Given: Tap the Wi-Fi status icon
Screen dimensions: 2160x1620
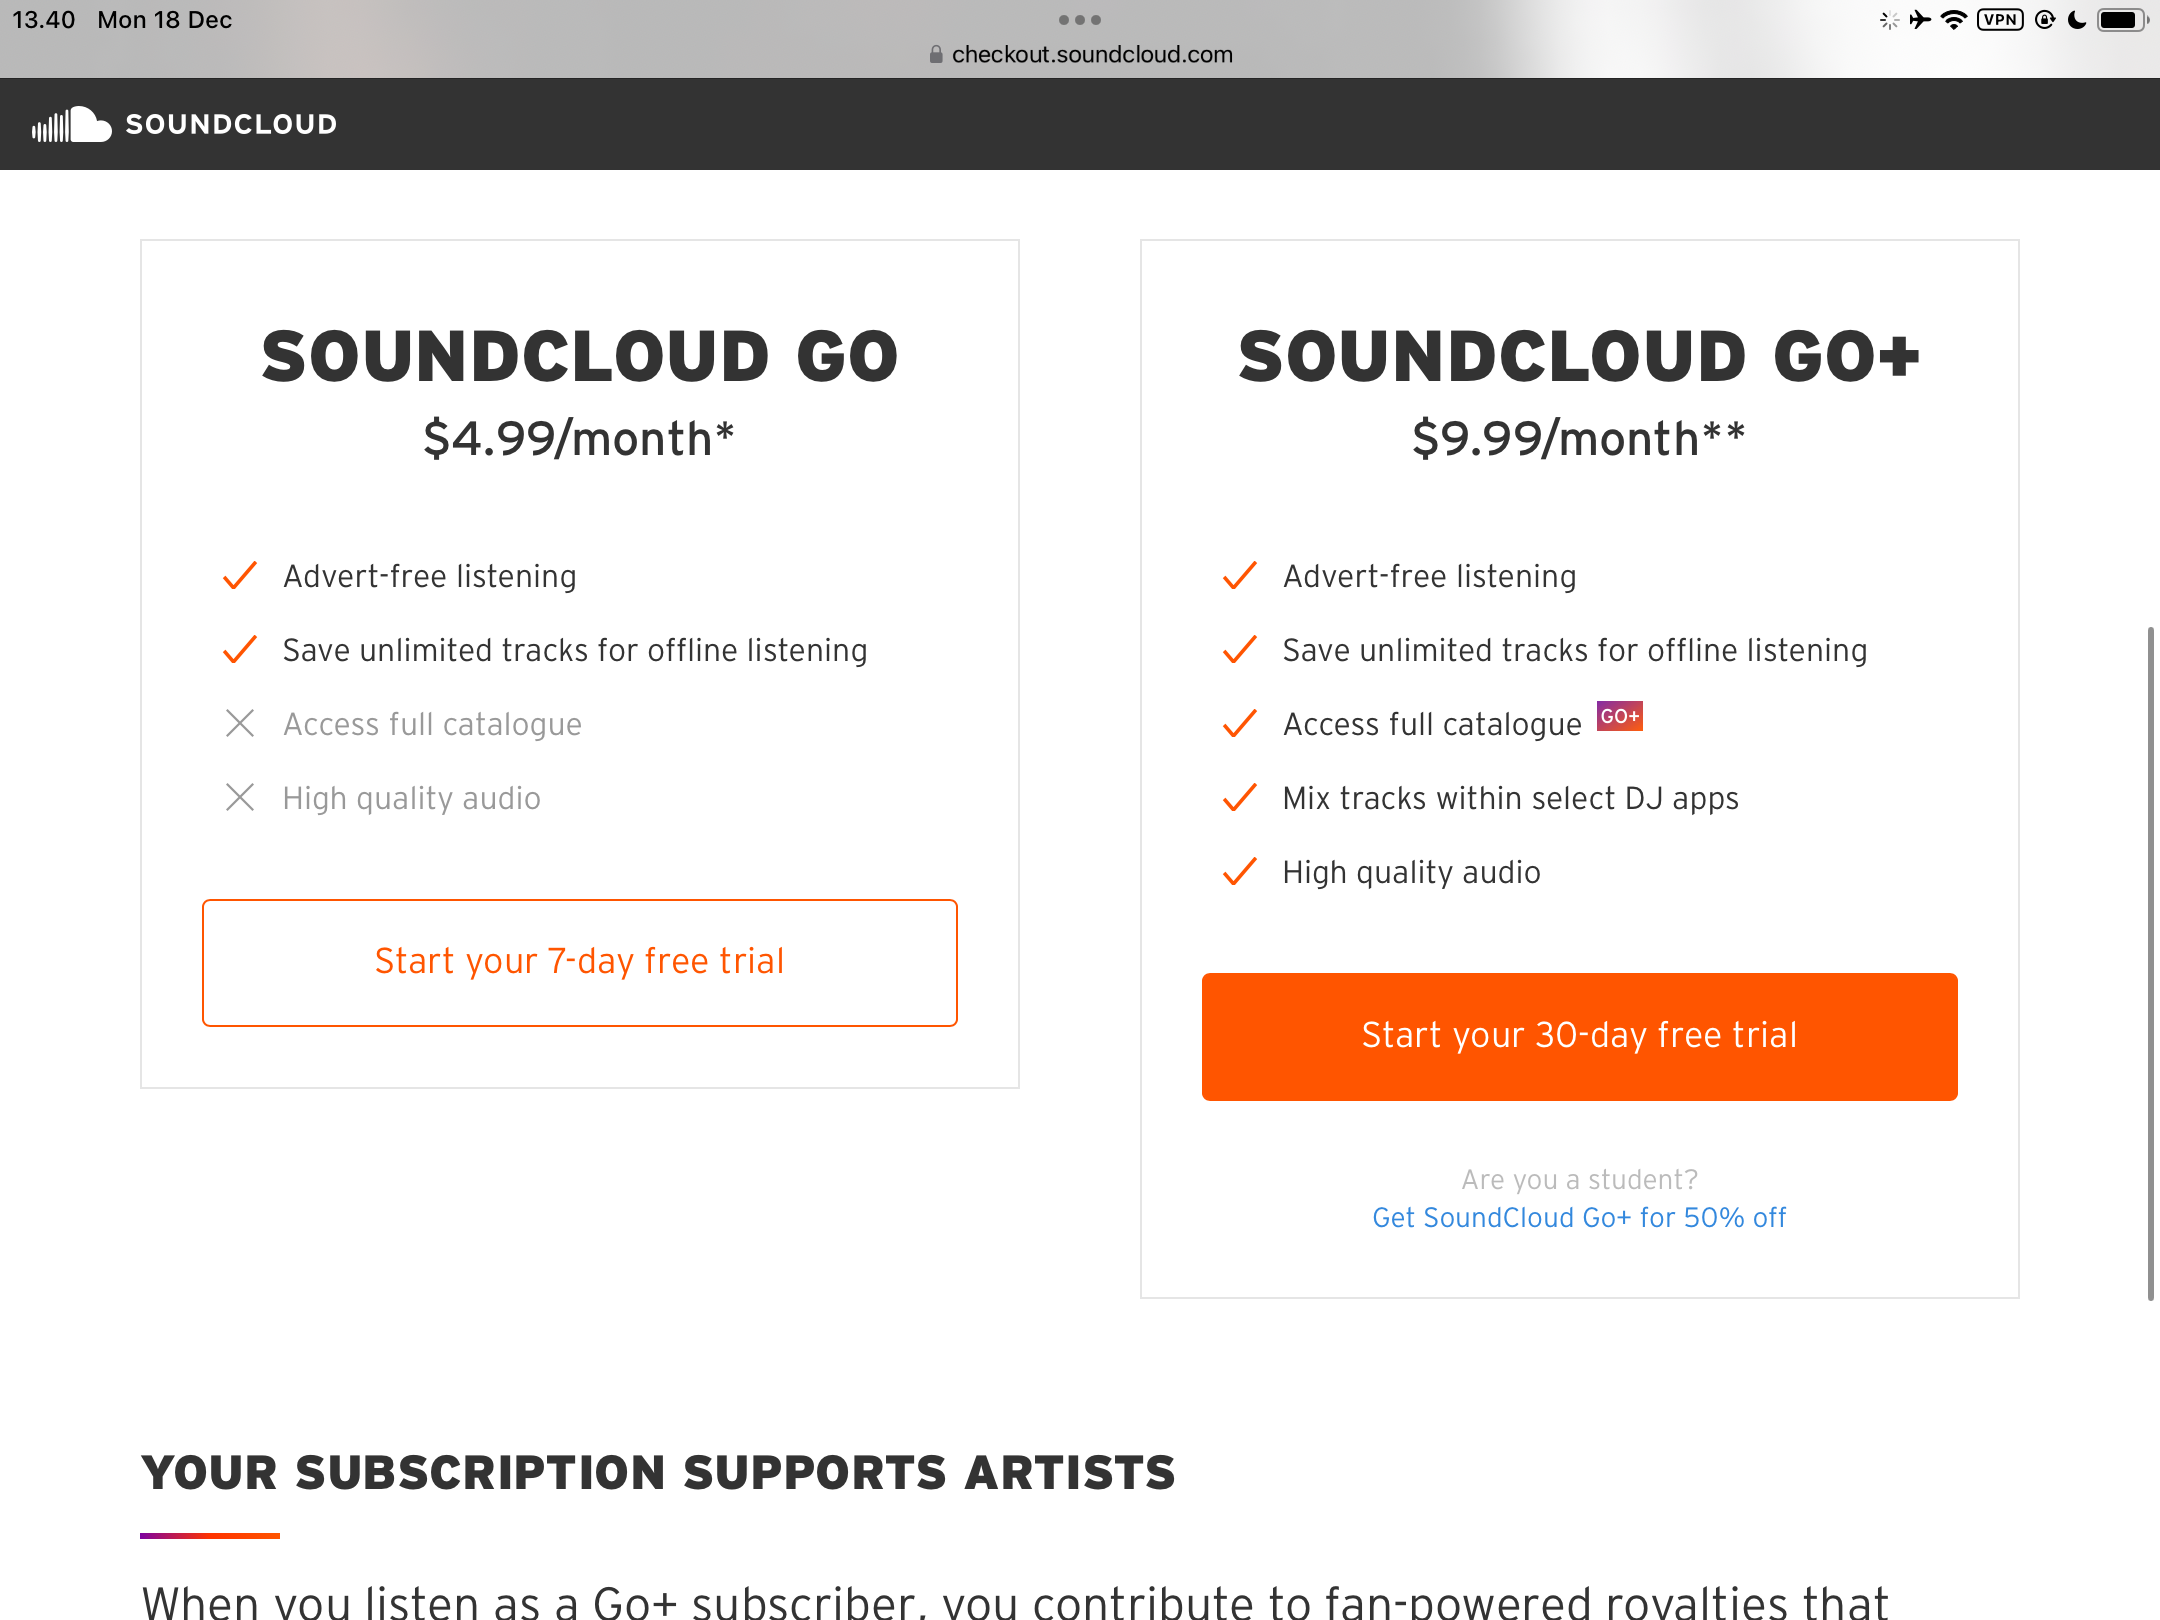Looking at the screenshot, I should pyautogui.click(x=1953, y=20).
